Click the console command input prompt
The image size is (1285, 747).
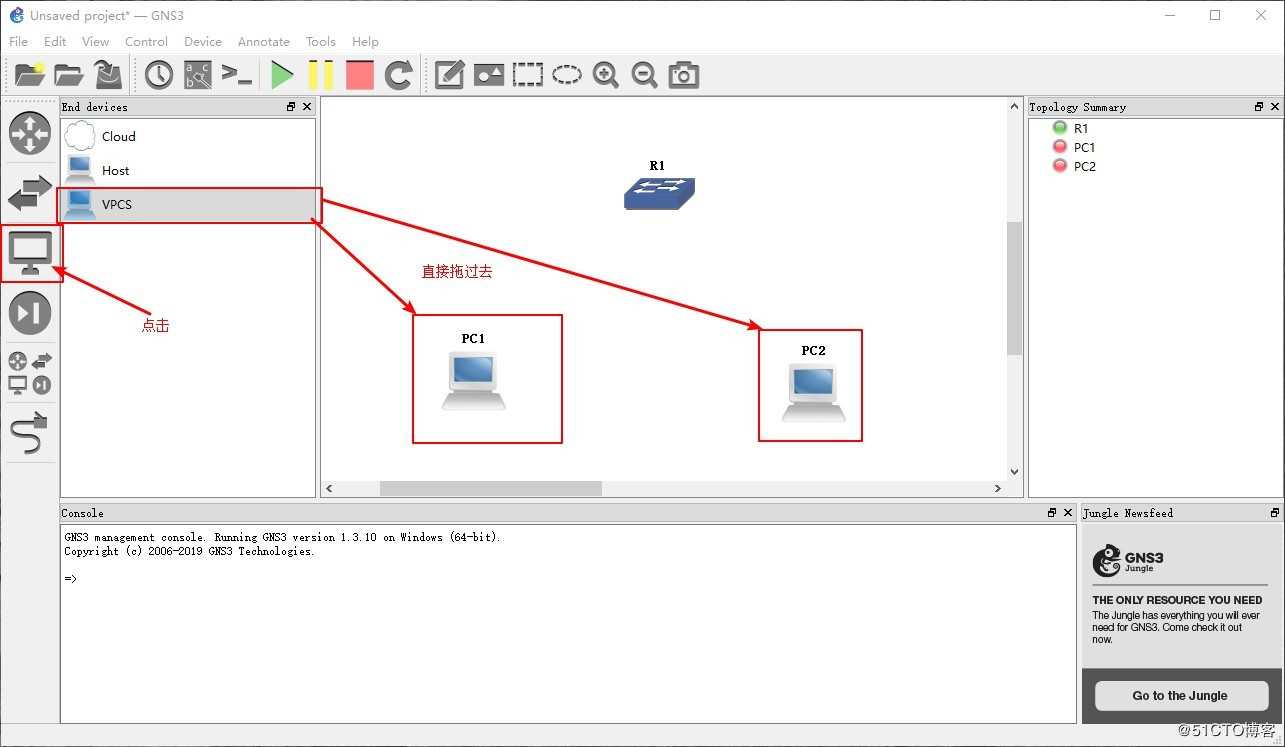point(70,579)
